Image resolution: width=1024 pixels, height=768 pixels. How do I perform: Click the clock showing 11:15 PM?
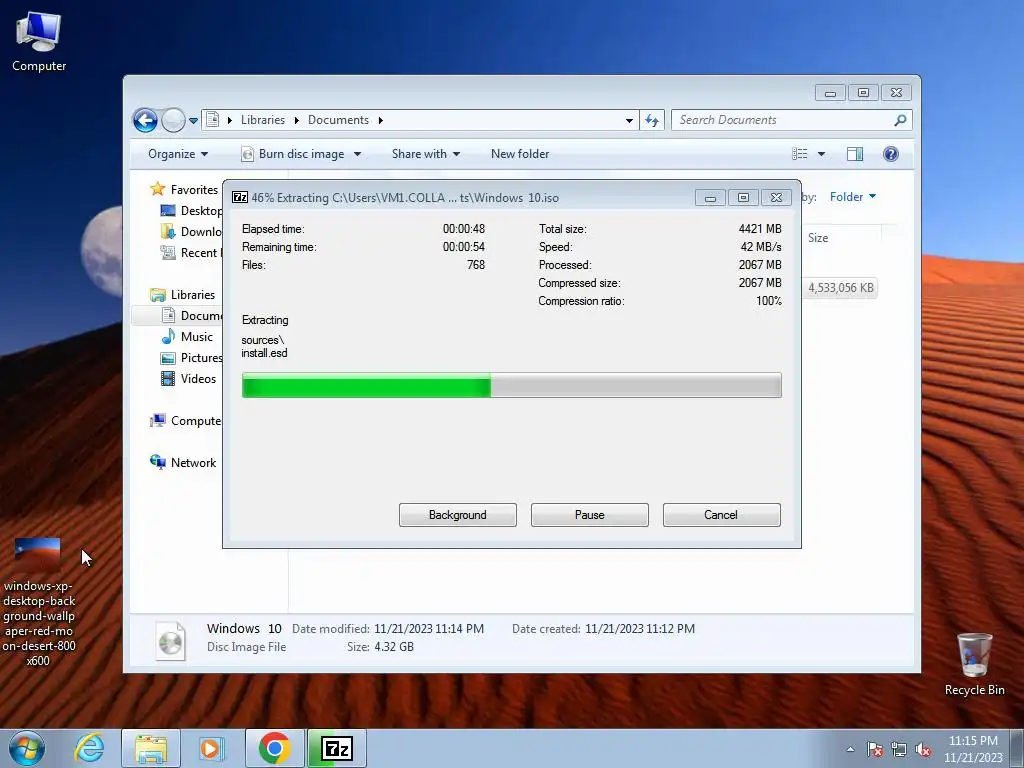click(x=973, y=749)
